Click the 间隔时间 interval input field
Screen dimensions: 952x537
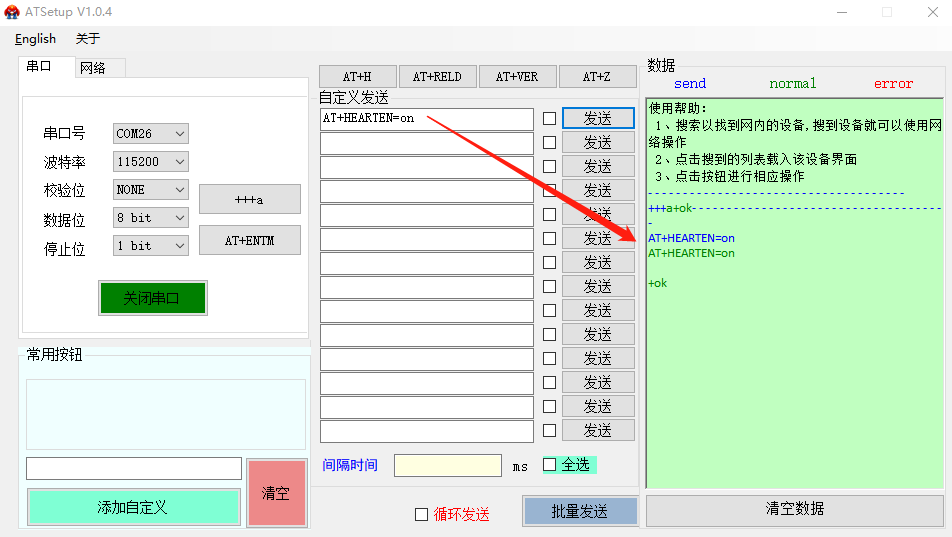pos(447,466)
